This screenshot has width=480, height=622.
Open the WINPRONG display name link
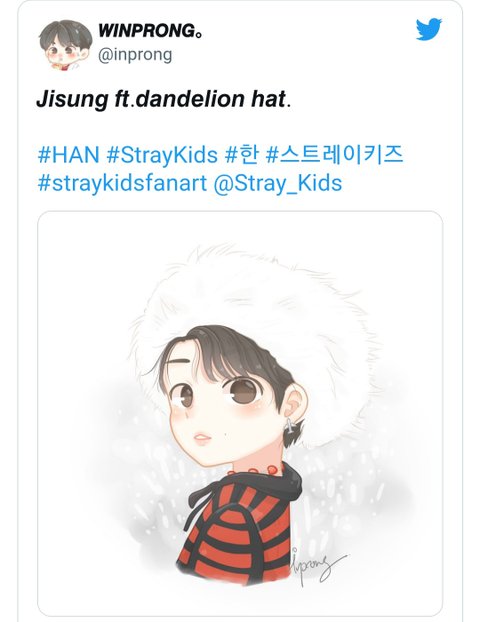point(150,31)
